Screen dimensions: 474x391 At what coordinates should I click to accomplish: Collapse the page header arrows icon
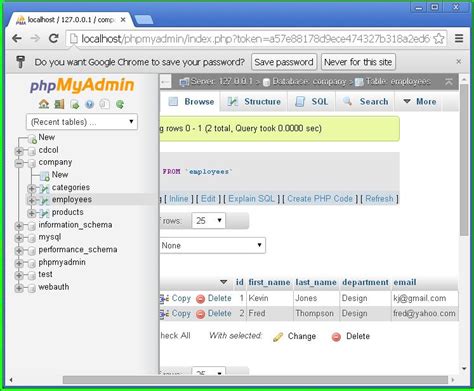pyautogui.click(x=449, y=82)
